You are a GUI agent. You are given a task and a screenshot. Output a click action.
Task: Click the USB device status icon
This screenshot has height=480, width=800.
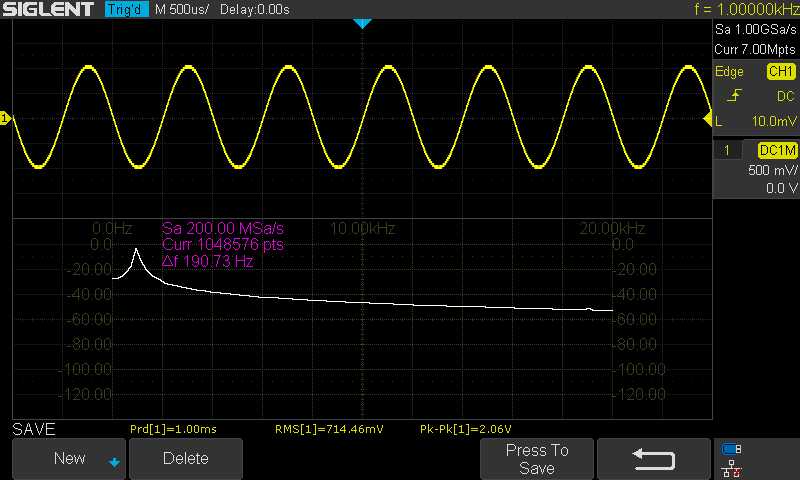point(732,448)
